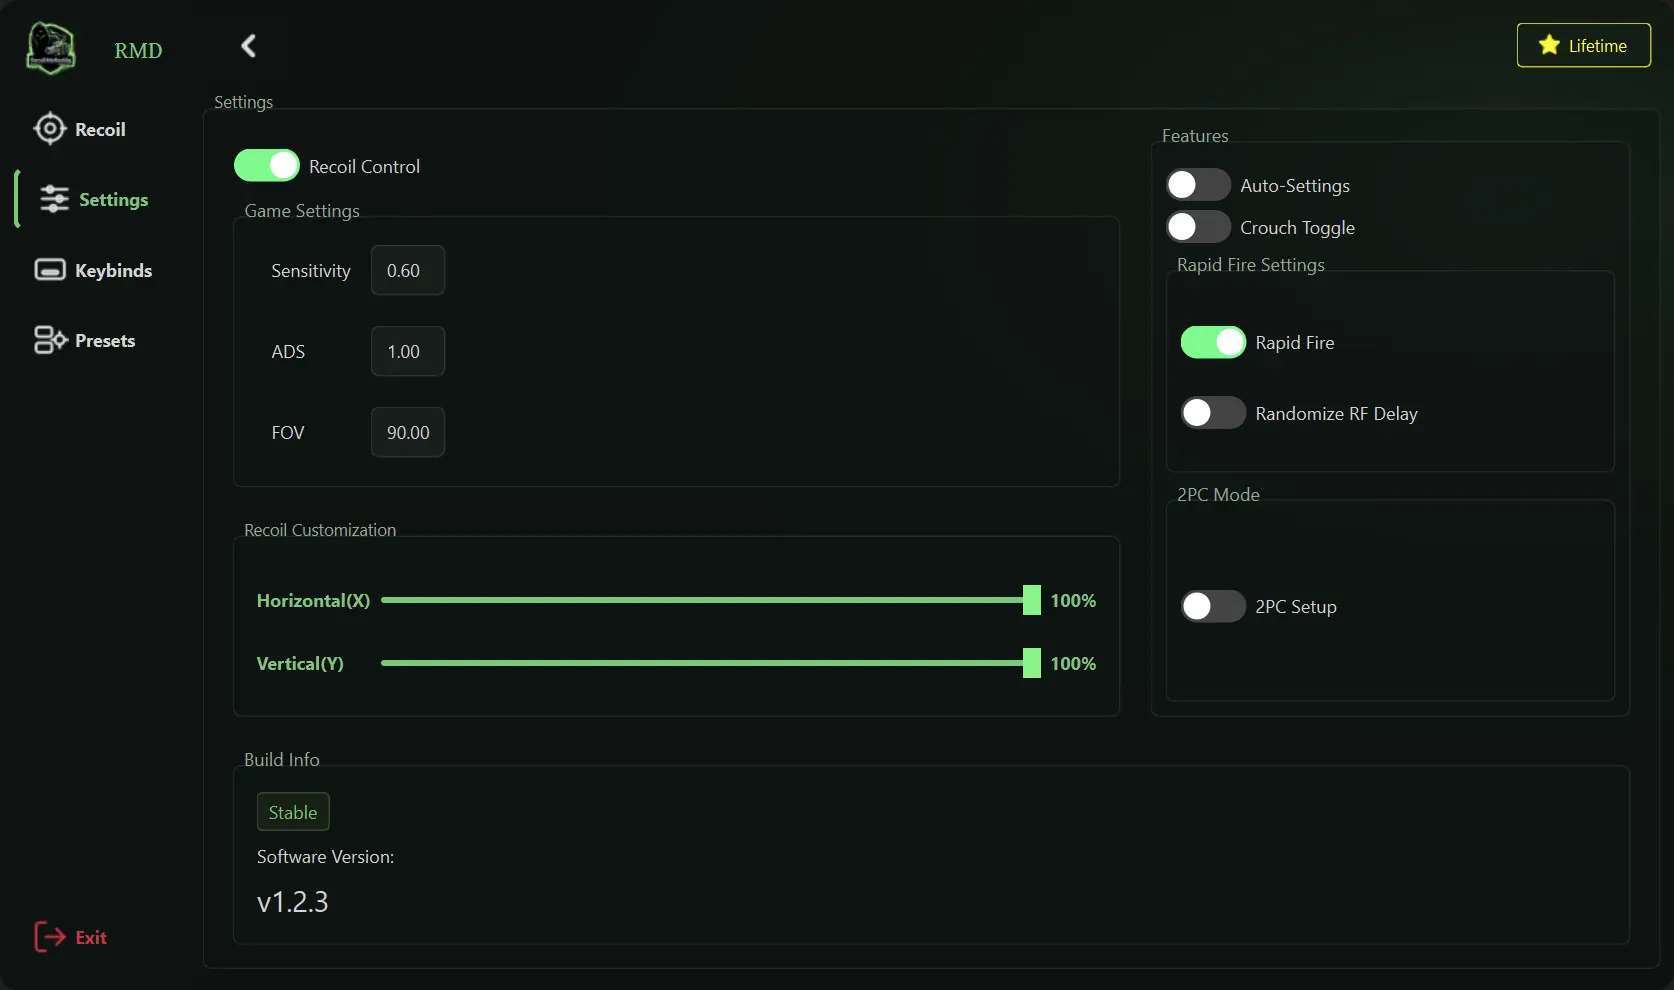Turn on Crouch Toggle
The width and height of the screenshot is (1674, 990).
(1197, 227)
